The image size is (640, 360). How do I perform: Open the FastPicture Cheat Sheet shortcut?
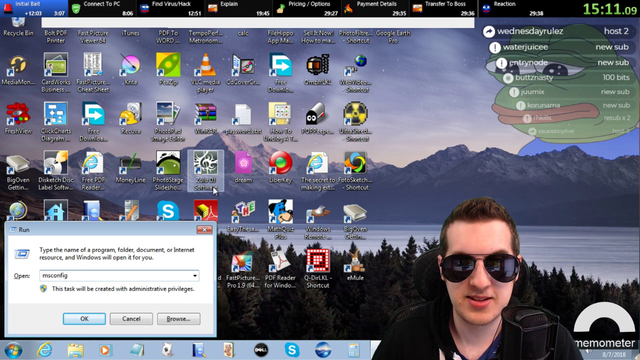coord(93,72)
